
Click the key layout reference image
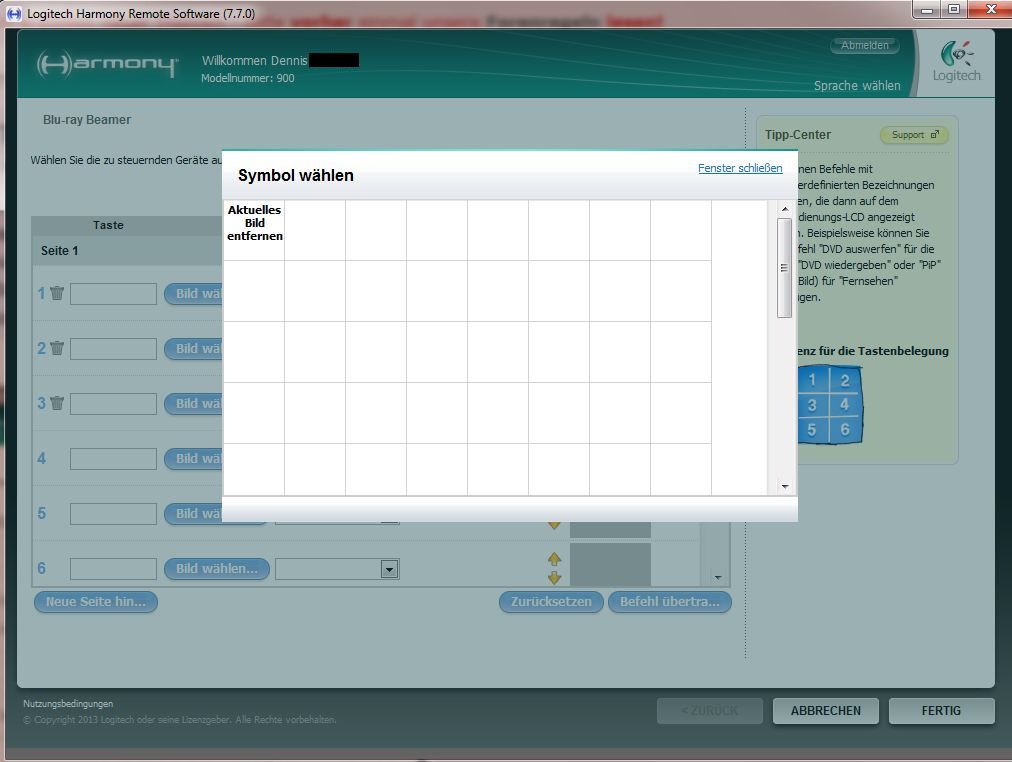point(830,405)
